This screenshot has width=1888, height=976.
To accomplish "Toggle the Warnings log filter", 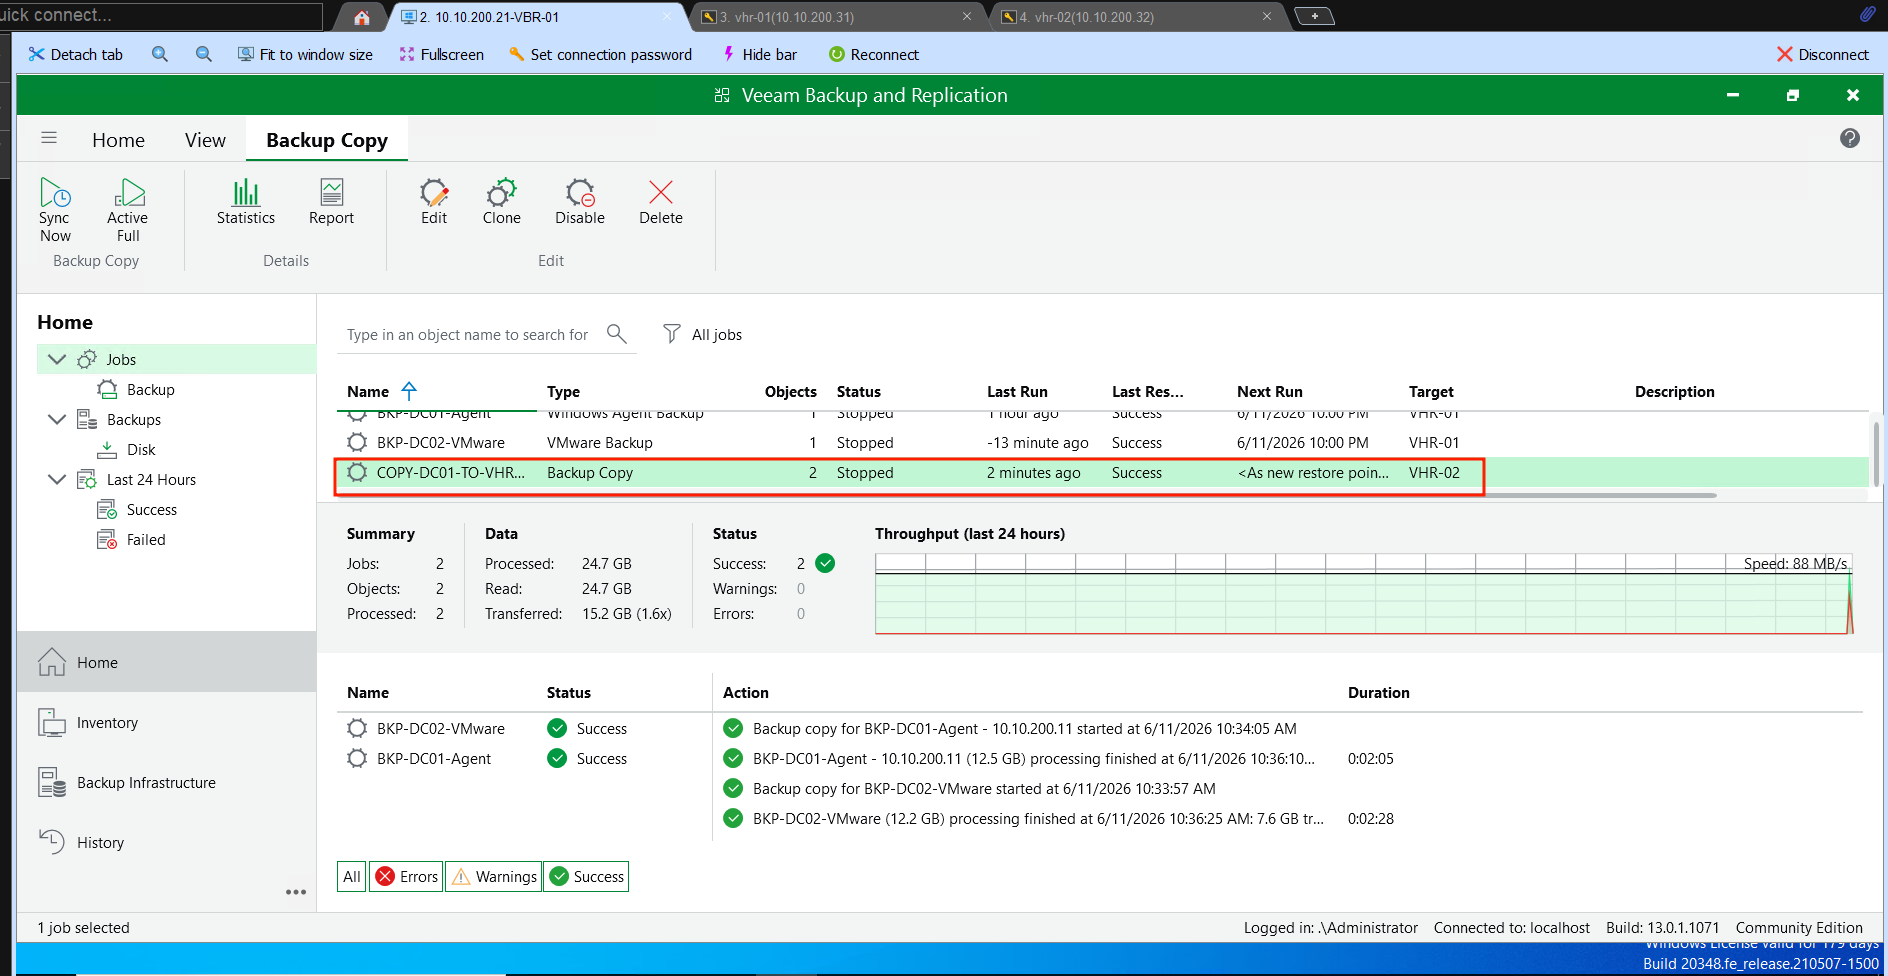I will point(493,877).
